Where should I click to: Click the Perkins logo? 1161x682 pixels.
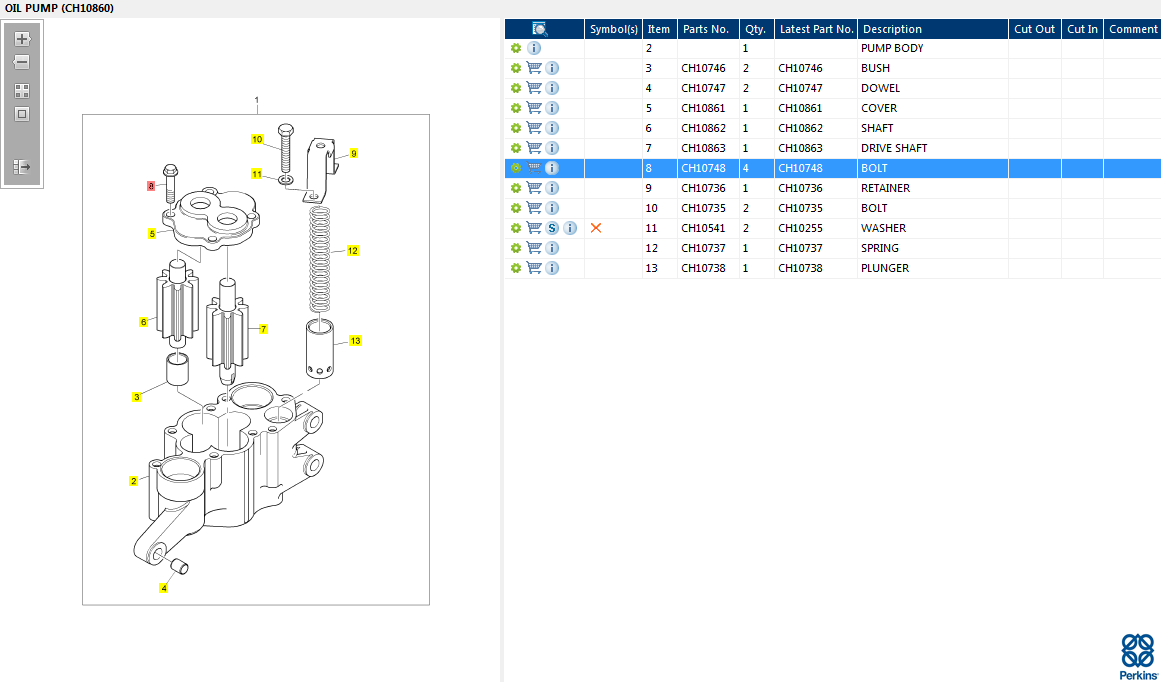tap(1137, 657)
